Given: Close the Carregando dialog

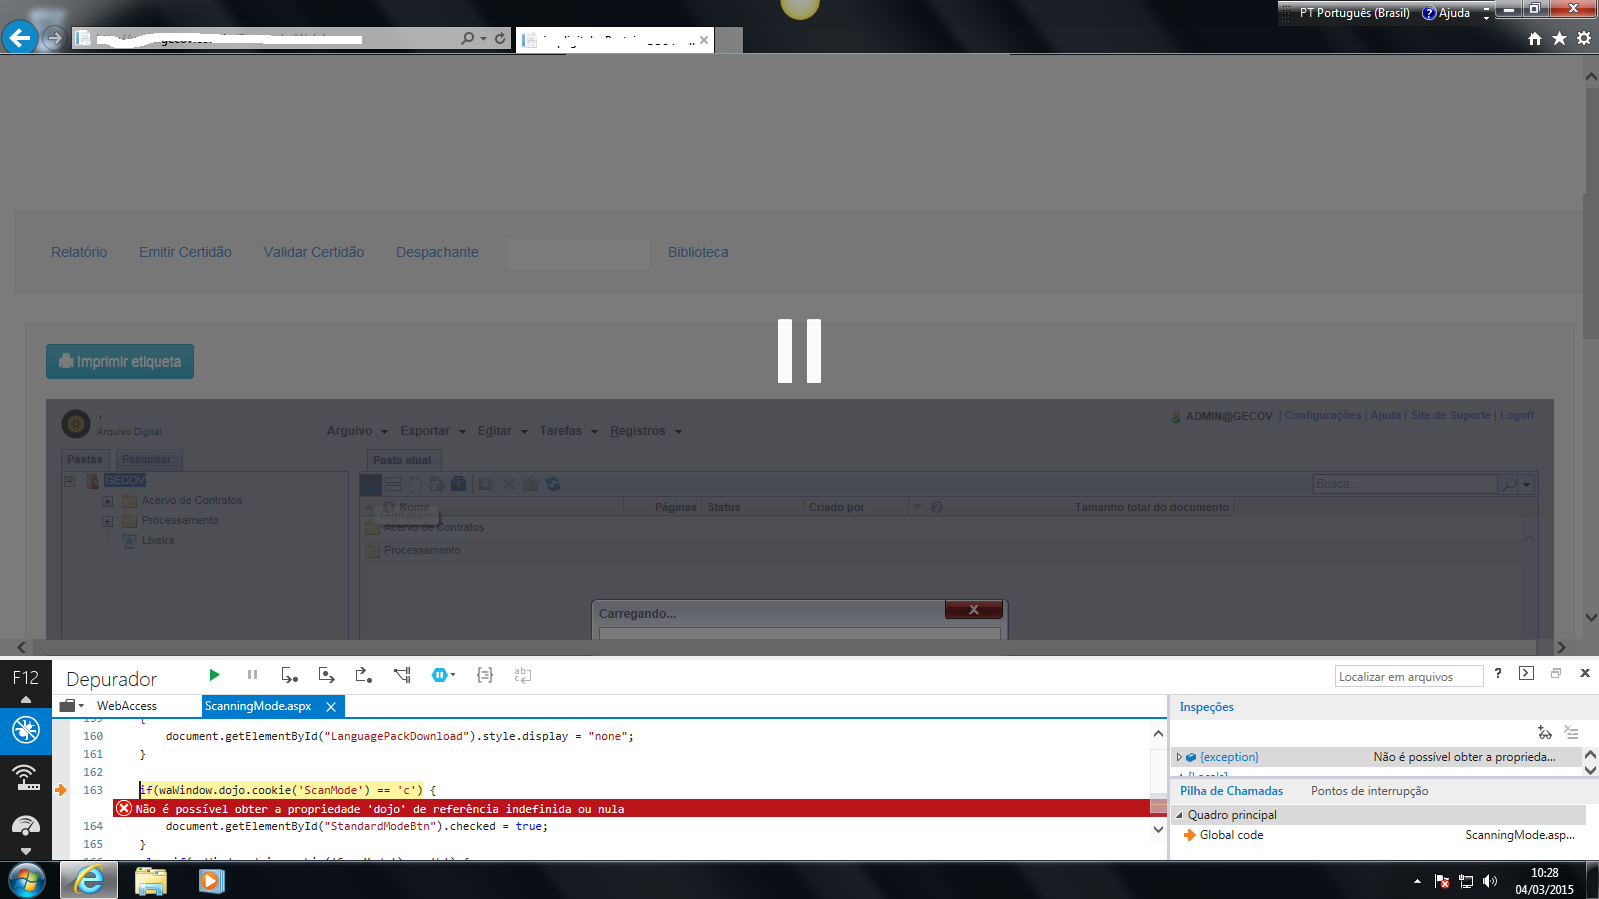Looking at the screenshot, I should (x=974, y=610).
